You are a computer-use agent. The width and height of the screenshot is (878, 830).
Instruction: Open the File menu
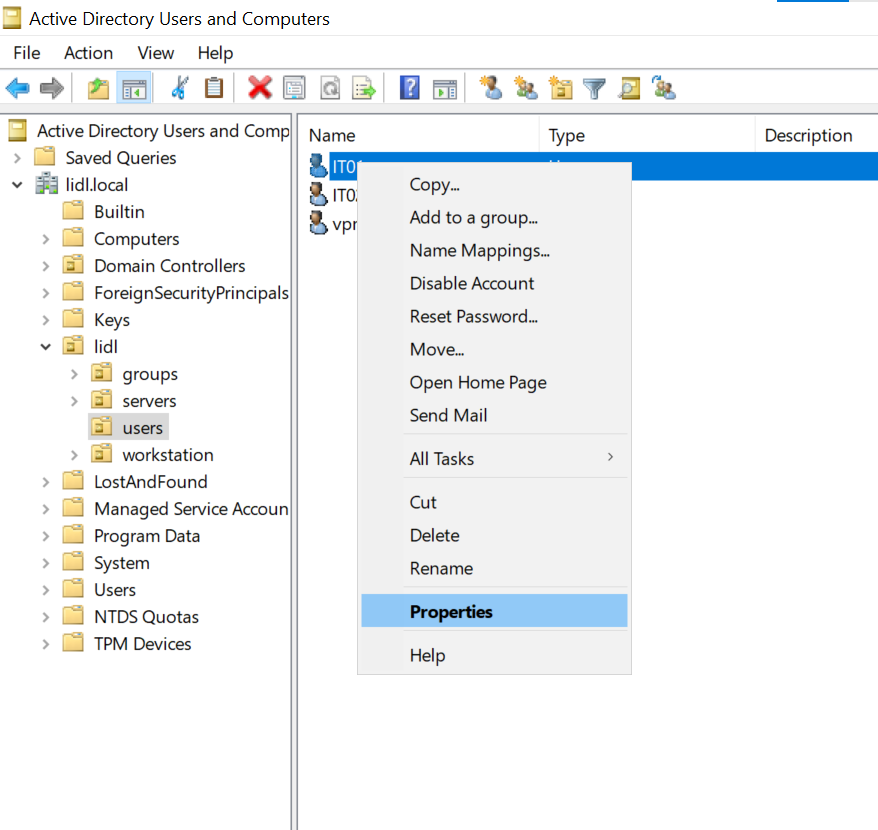[x=27, y=53]
